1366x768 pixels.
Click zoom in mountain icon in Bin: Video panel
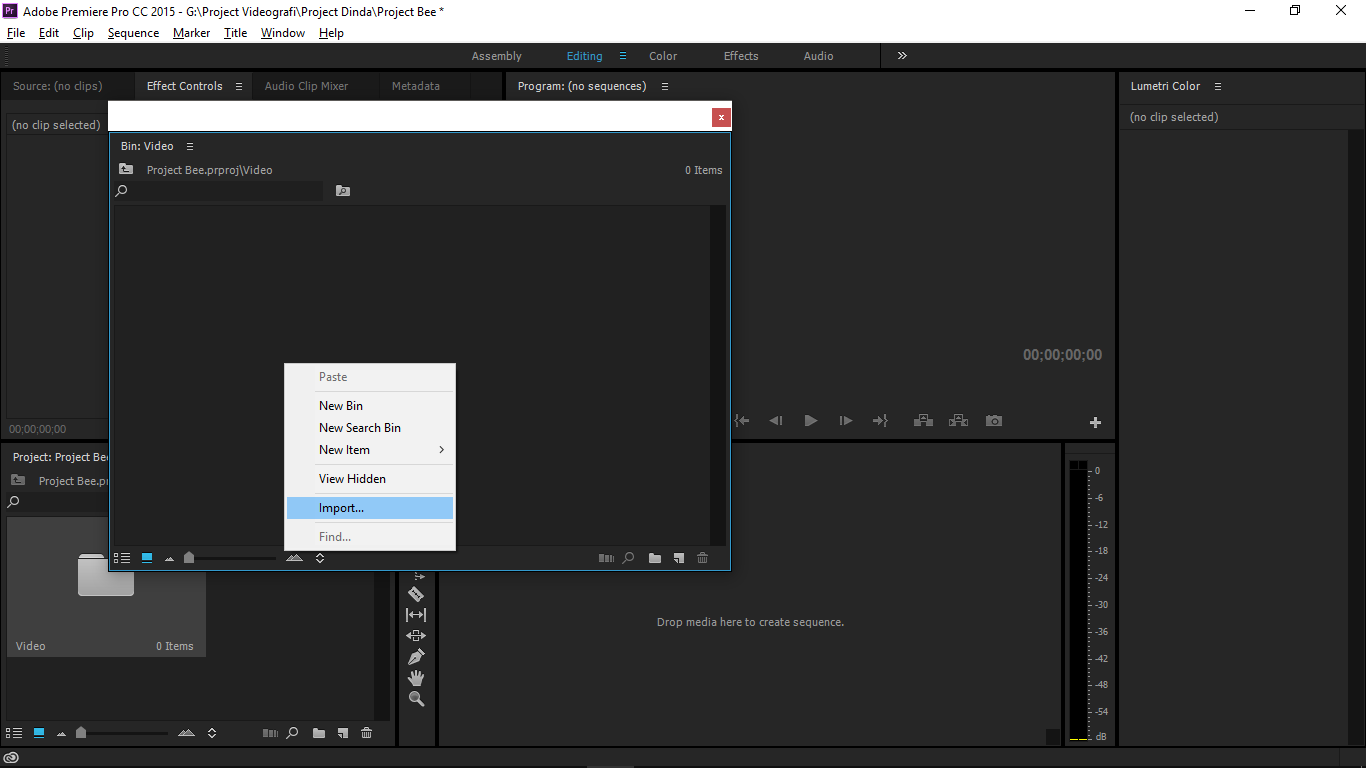(294, 558)
